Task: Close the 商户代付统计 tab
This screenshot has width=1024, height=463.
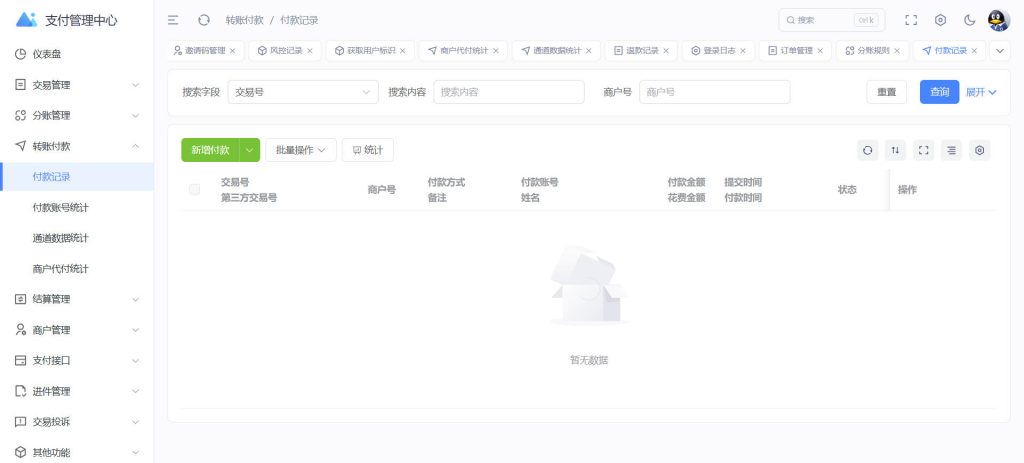Action: pyautogui.click(x=496, y=51)
